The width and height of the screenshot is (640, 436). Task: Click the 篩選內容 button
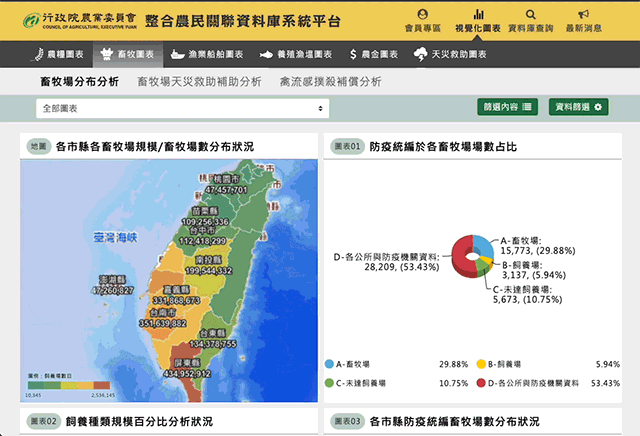pyautogui.click(x=508, y=107)
